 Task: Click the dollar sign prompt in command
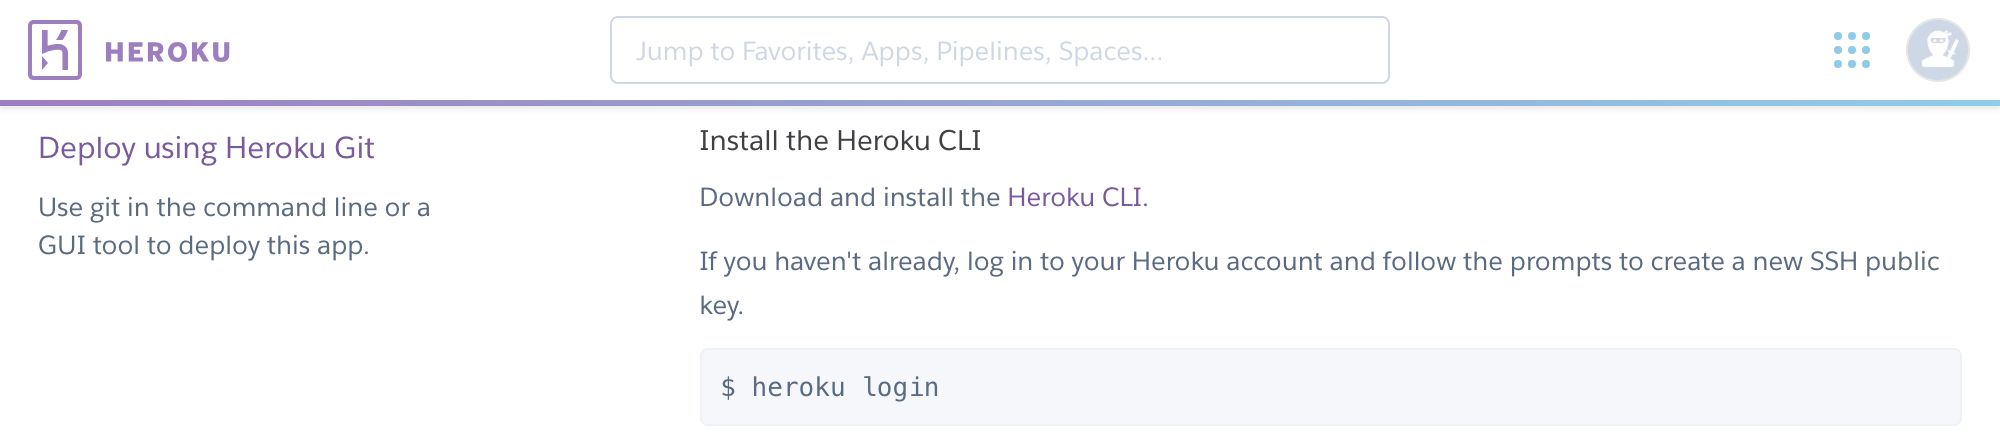pos(728,387)
